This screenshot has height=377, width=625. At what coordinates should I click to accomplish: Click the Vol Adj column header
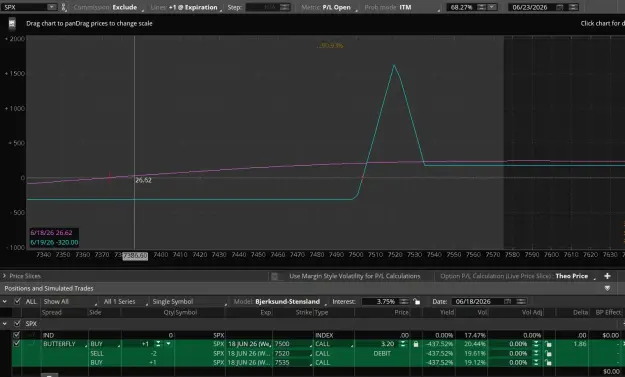click(532, 312)
